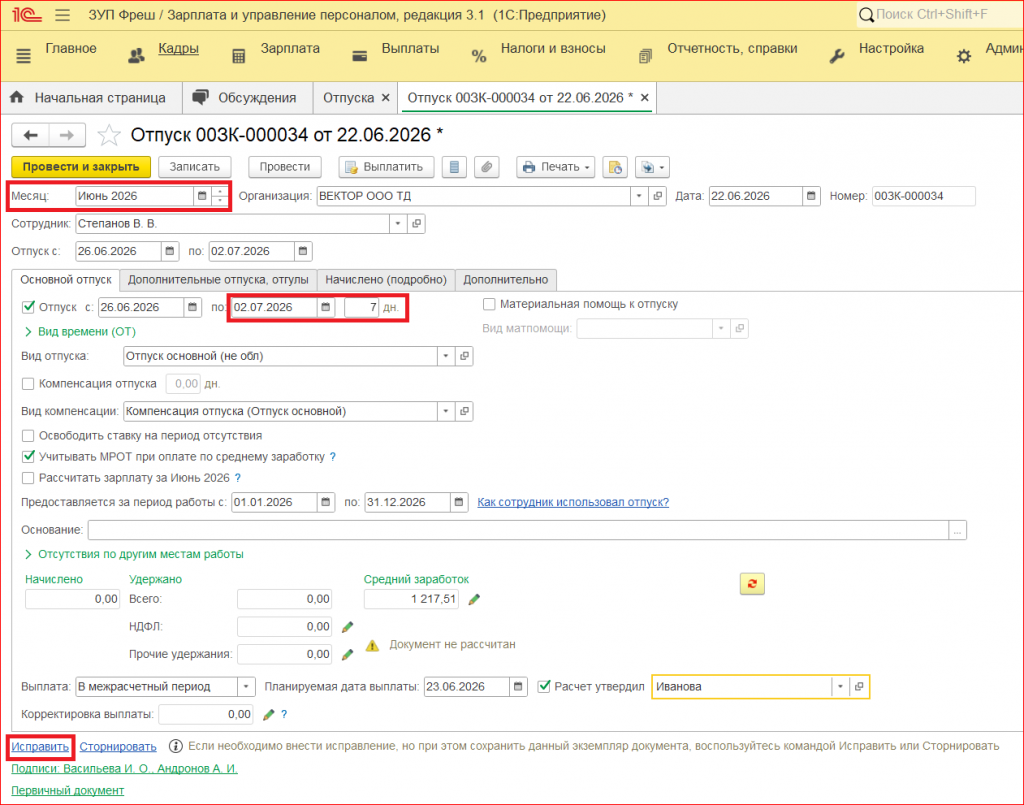Open the Вид отпуска dropdown
1024x805 pixels.
click(x=445, y=356)
